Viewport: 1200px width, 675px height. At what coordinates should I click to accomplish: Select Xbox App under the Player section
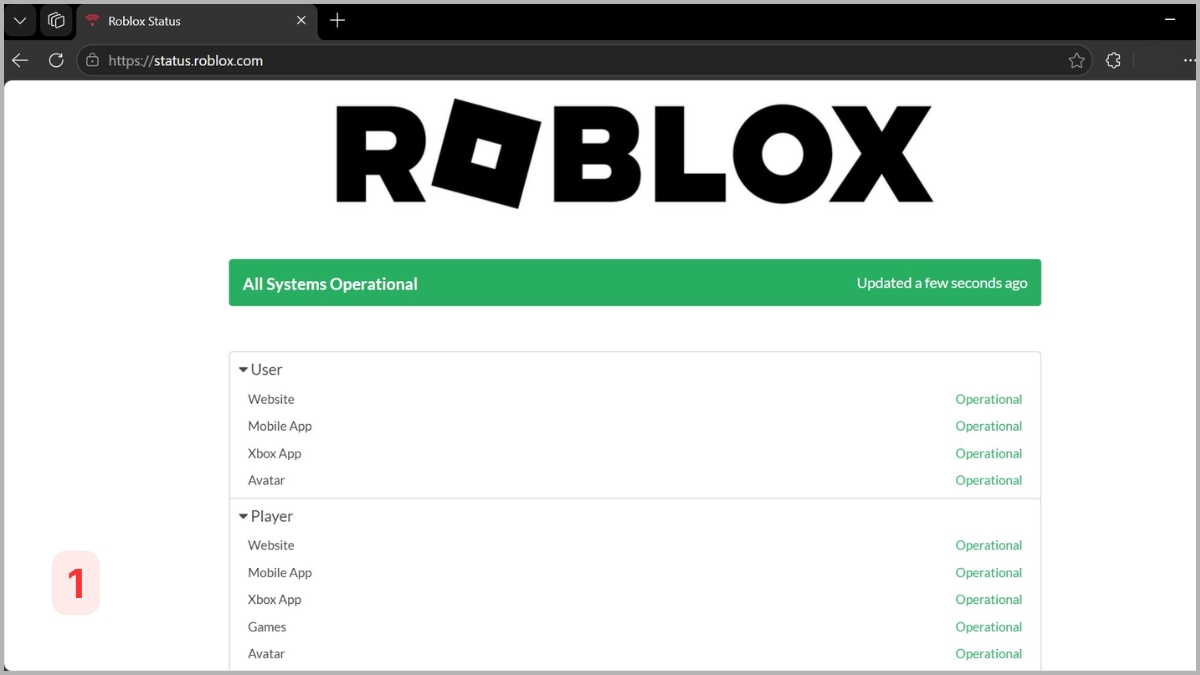click(x=275, y=599)
